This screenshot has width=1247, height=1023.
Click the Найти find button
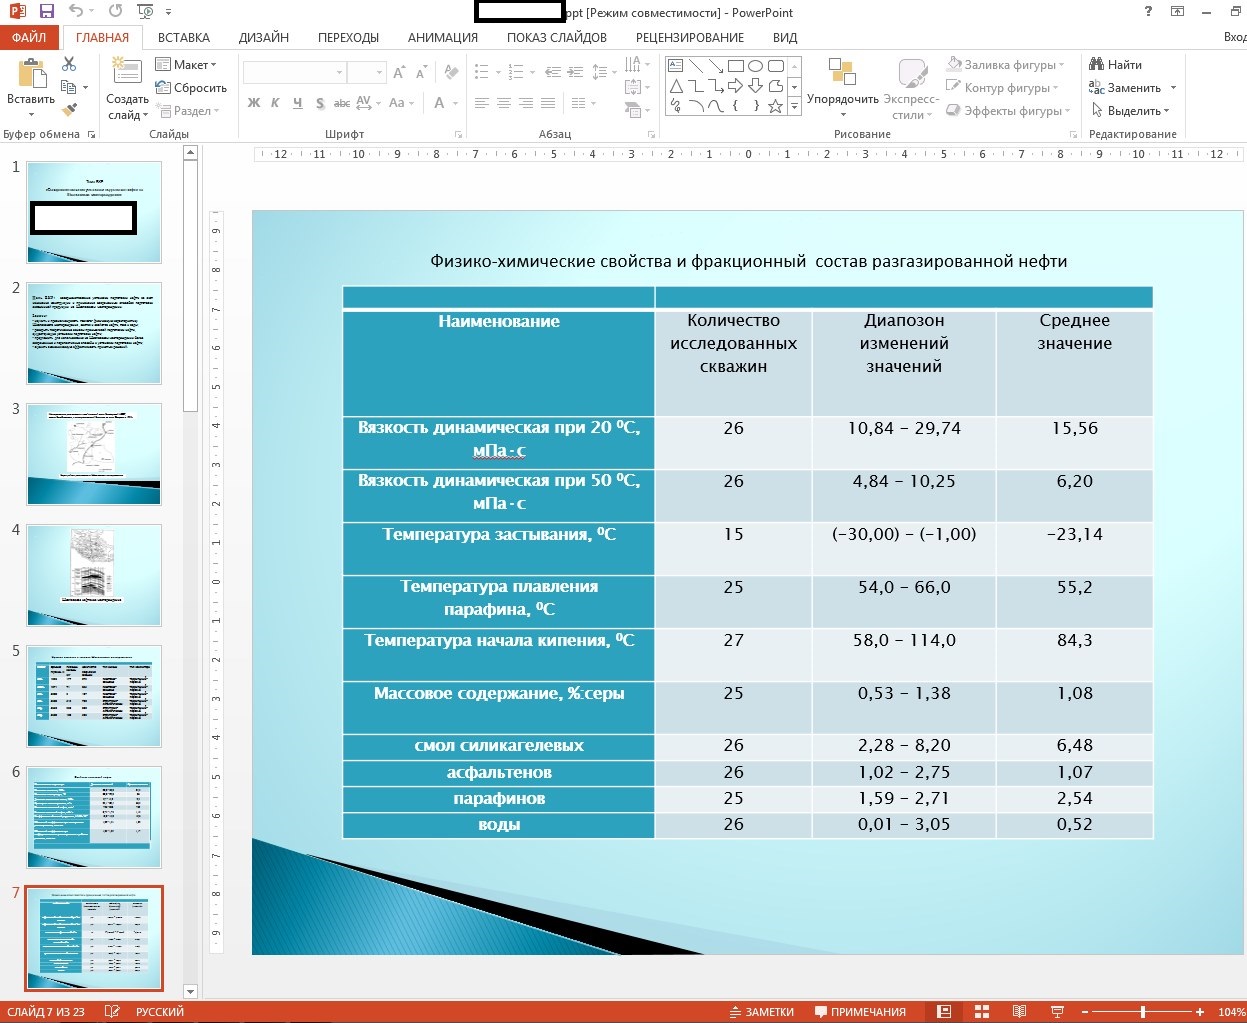pos(1116,65)
